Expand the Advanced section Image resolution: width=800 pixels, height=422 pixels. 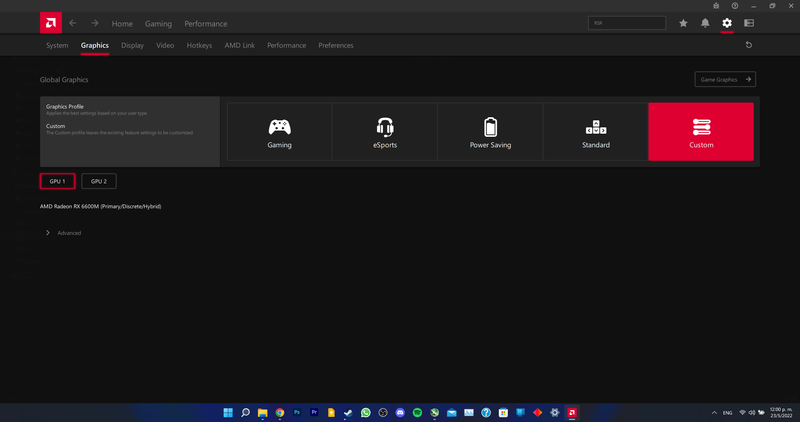[64, 233]
